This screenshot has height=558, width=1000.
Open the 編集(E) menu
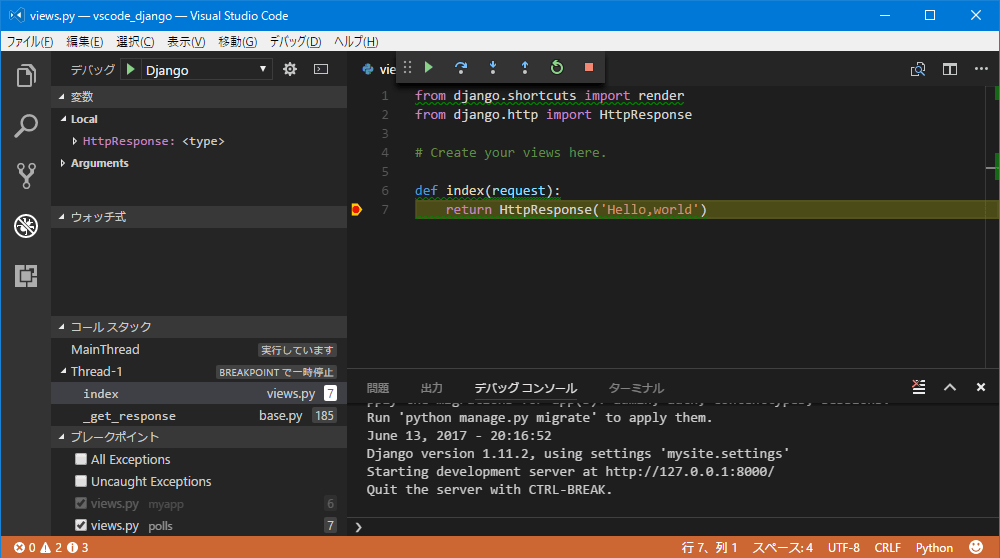tap(85, 41)
